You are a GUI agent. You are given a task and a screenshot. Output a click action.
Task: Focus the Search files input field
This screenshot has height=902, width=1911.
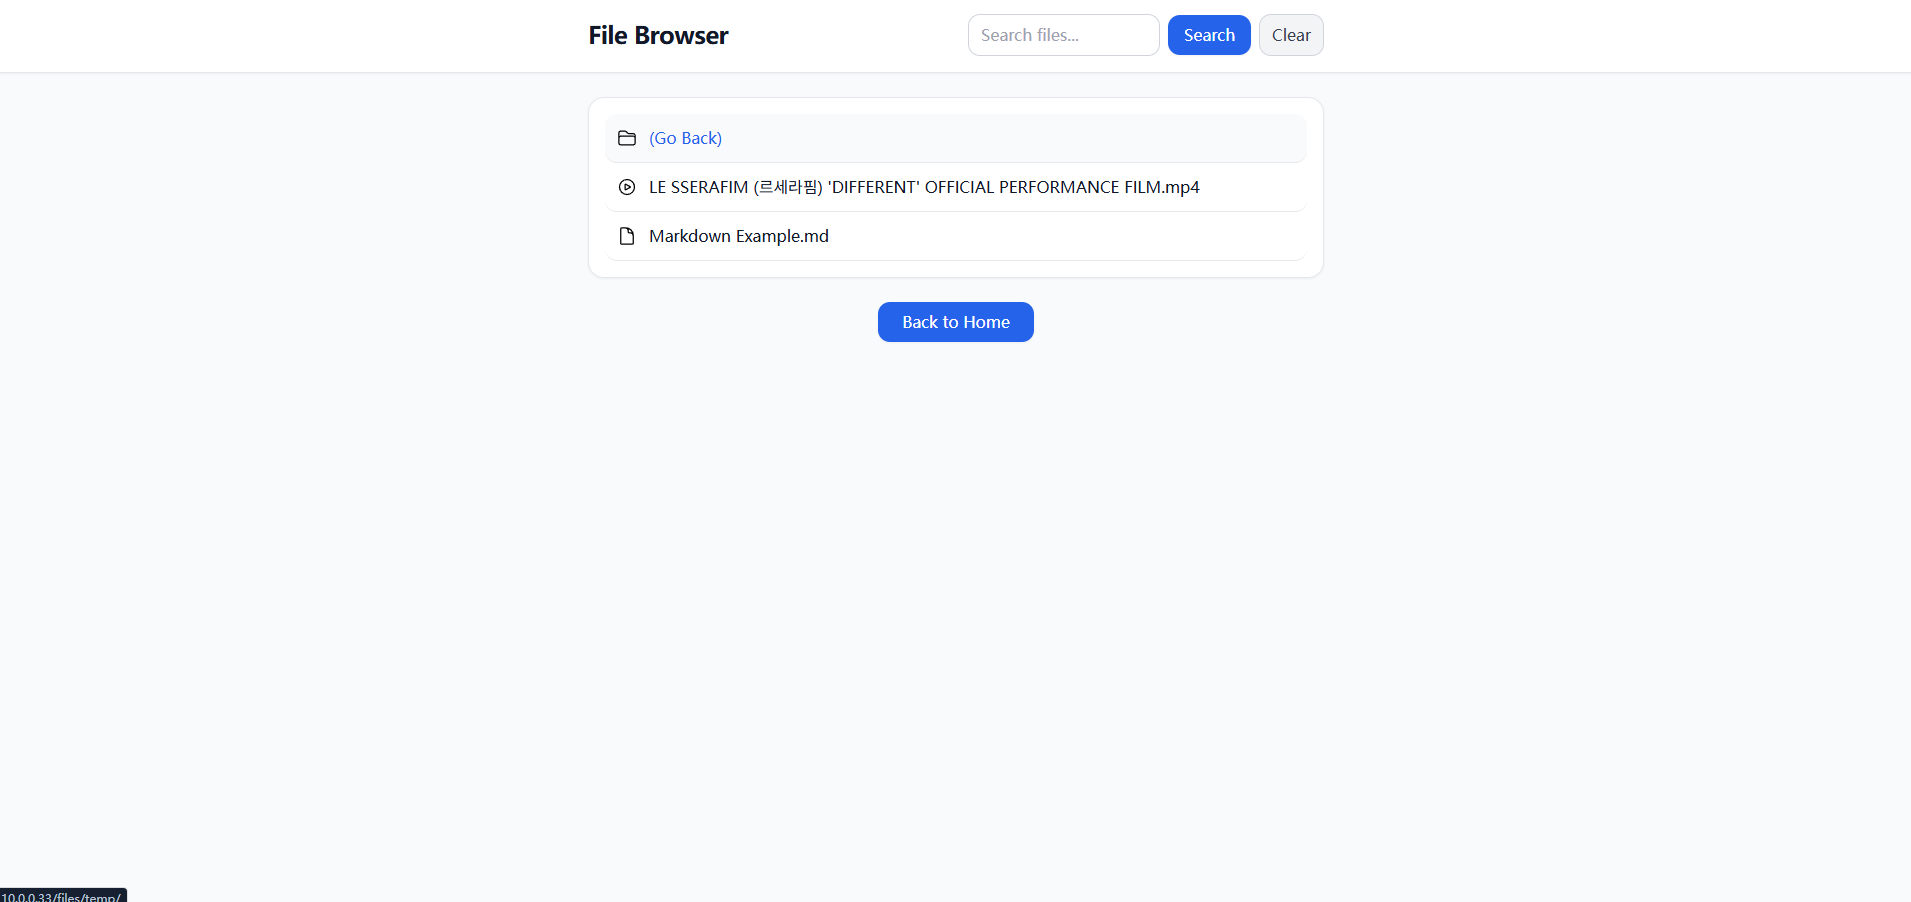click(x=1063, y=35)
